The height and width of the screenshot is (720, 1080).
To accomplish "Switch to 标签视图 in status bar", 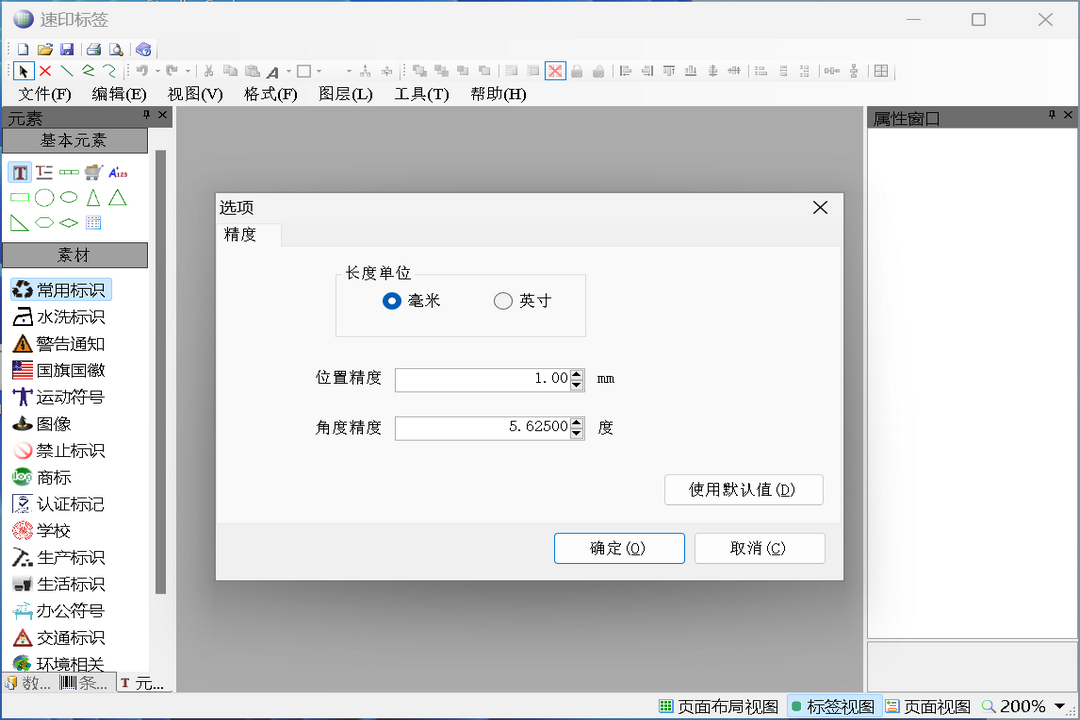I will [833, 707].
